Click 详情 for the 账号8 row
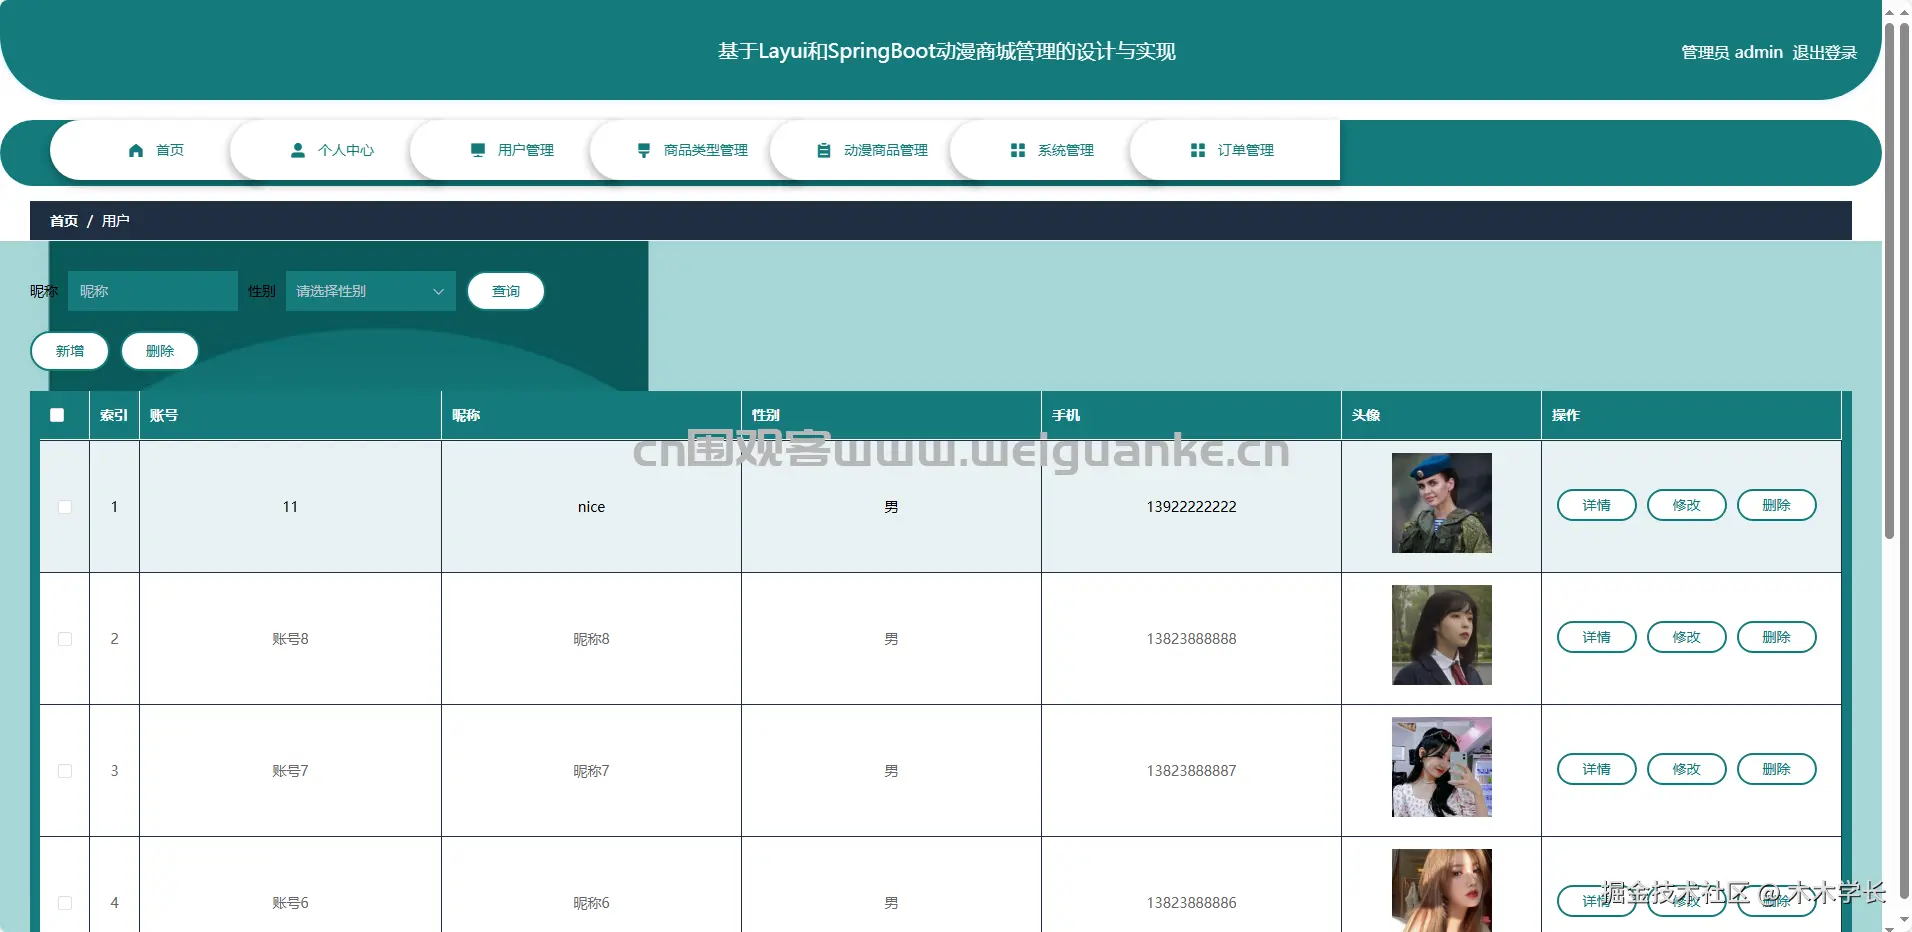The height and width of the screenshot is (932, 1912). tap(1597, 637)
